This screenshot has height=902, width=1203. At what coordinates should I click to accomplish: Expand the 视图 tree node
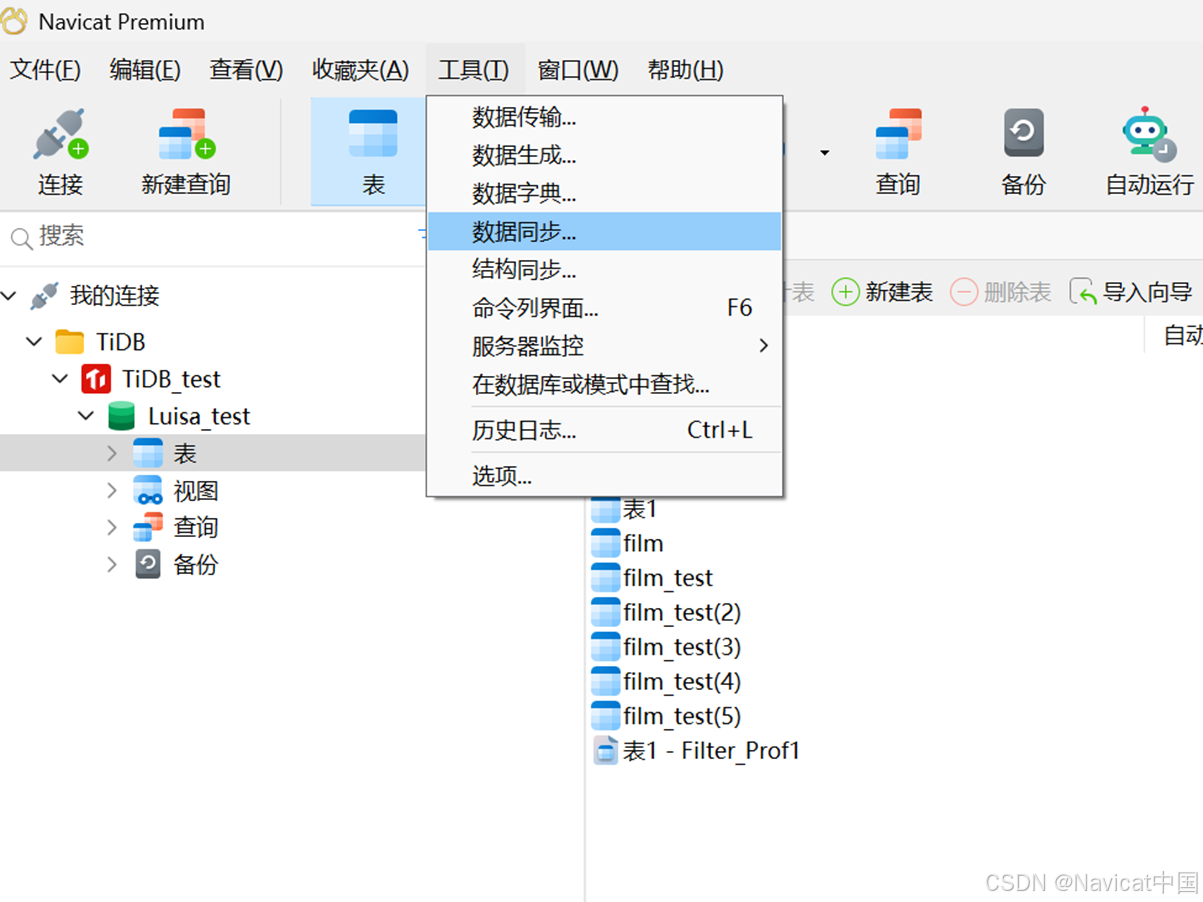pyautogui.click(x=112, y=491)
